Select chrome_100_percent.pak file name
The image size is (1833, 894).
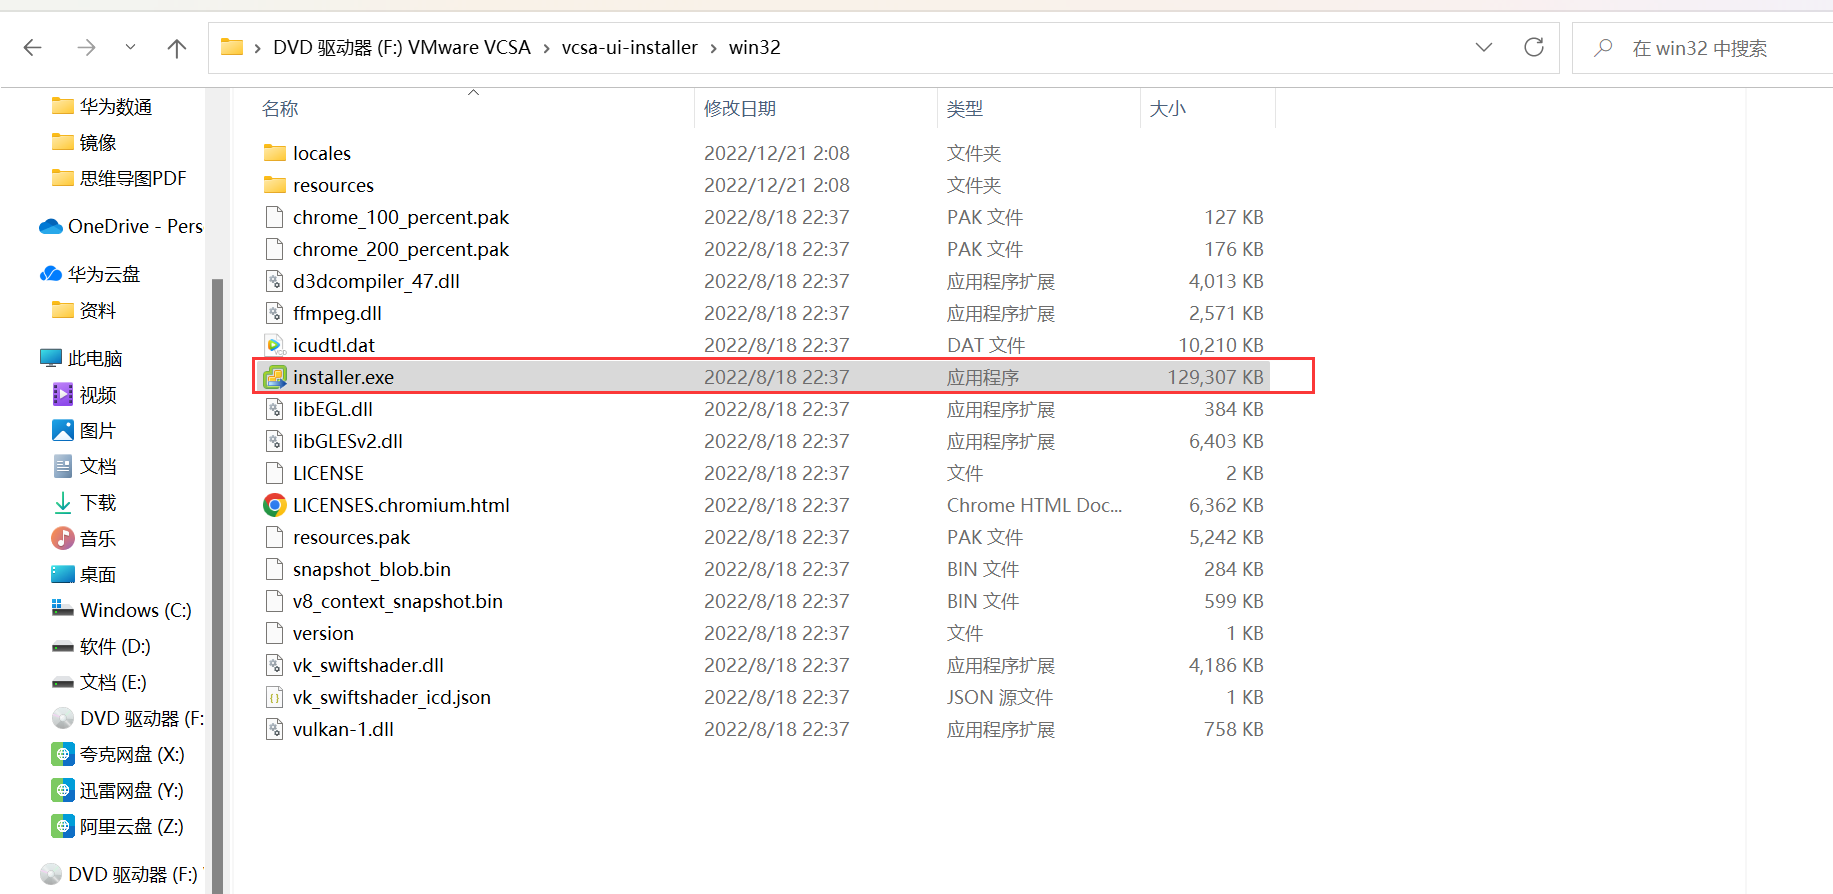(x=401, y=217)
